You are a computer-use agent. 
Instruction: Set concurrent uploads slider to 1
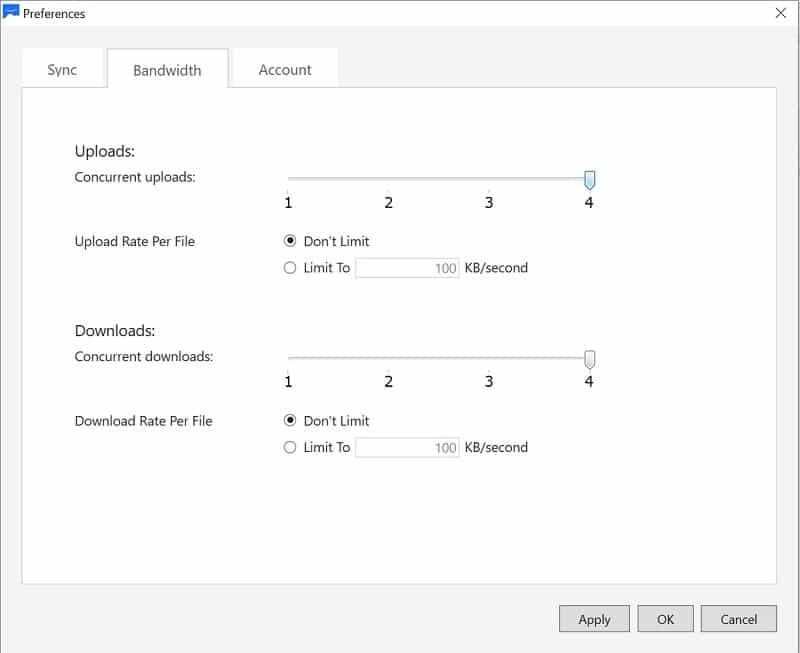coord(288,180)
